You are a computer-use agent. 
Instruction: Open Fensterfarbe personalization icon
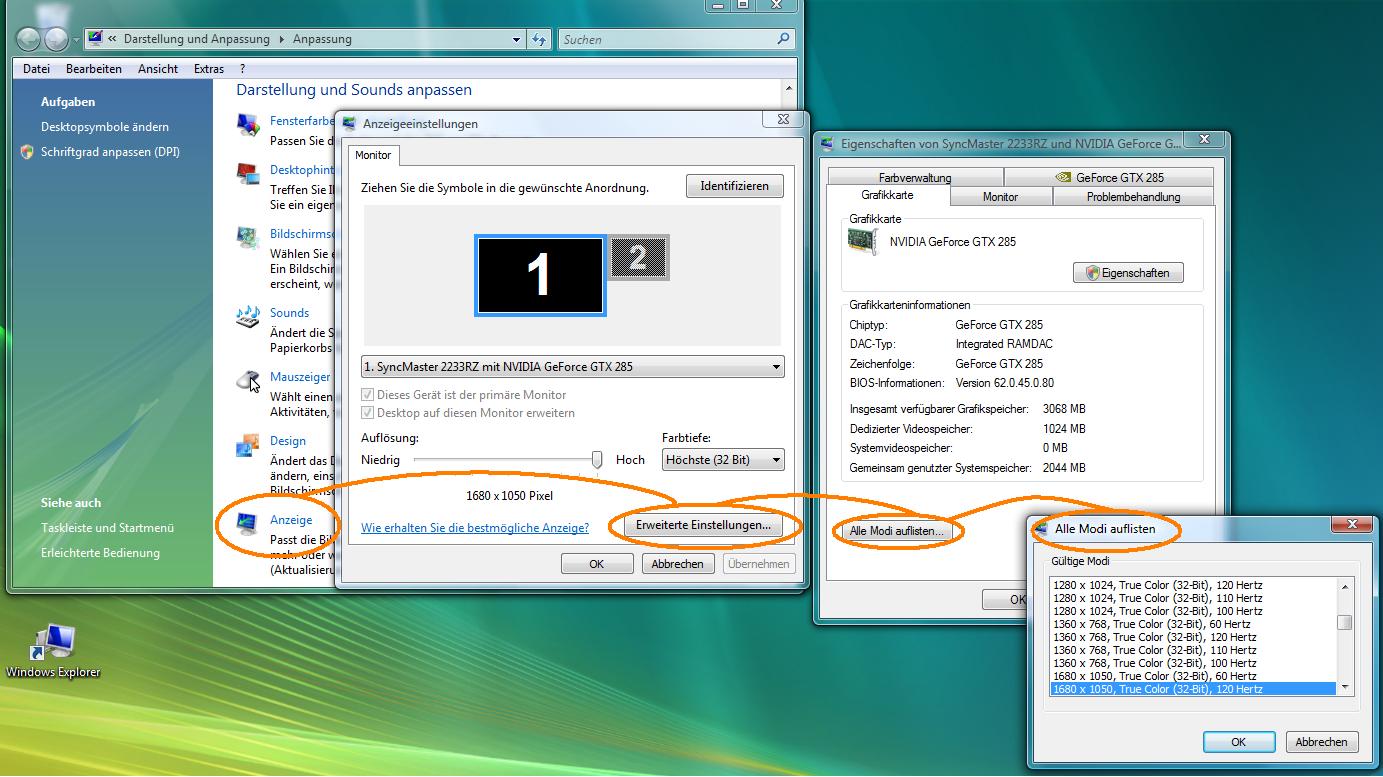point(248,125)
